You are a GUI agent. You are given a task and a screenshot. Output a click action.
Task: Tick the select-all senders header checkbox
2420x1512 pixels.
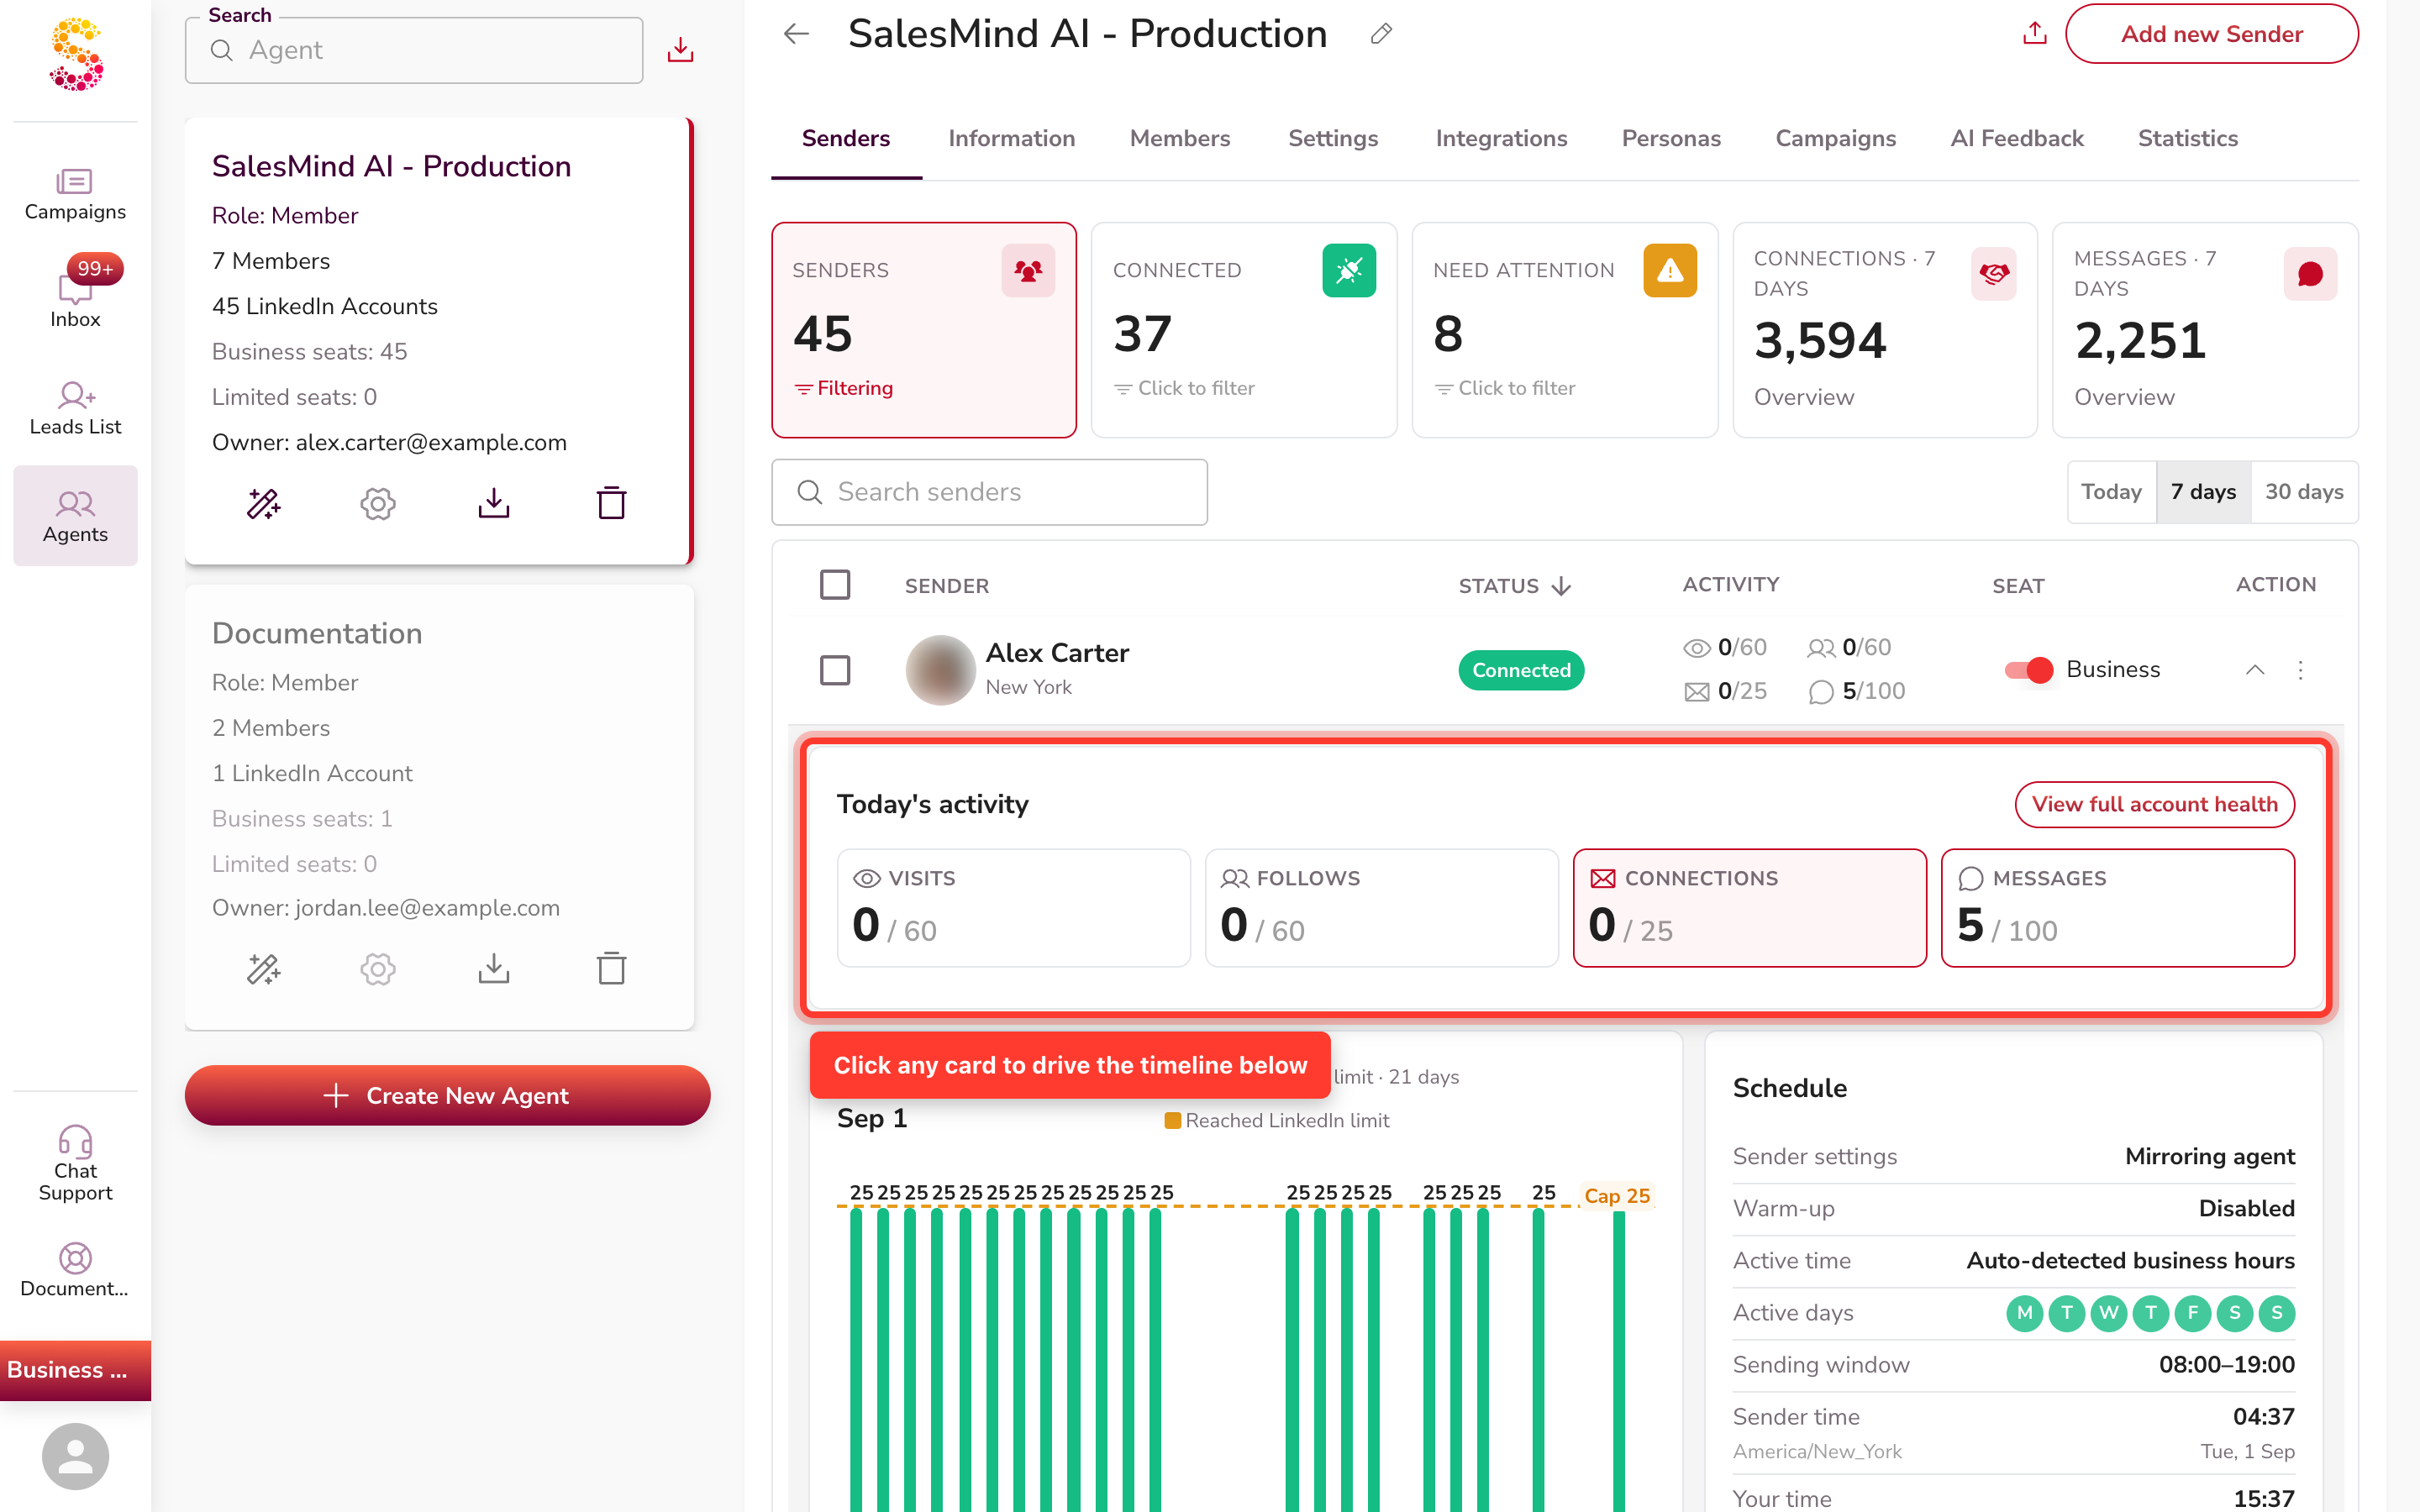(835, 585)
